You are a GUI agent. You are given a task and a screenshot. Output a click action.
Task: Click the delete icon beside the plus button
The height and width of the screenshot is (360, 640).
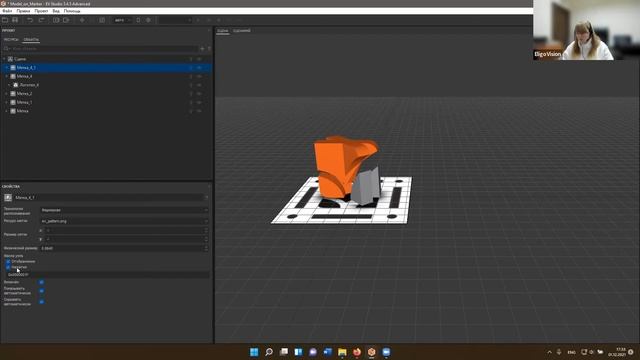(x=209, y=49)
